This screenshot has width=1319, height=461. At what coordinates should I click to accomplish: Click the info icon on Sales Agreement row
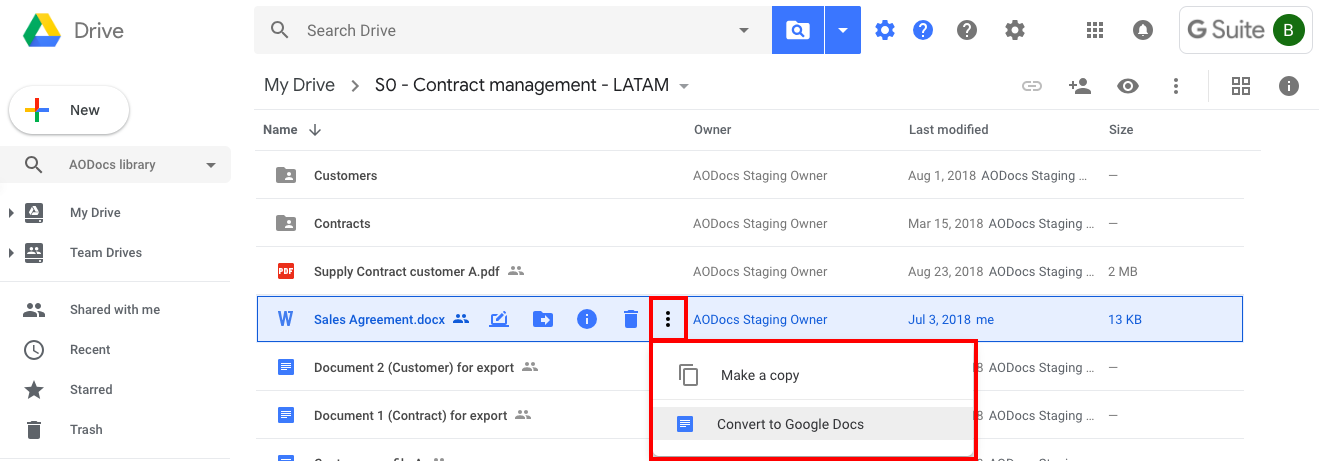click(587, 319)
